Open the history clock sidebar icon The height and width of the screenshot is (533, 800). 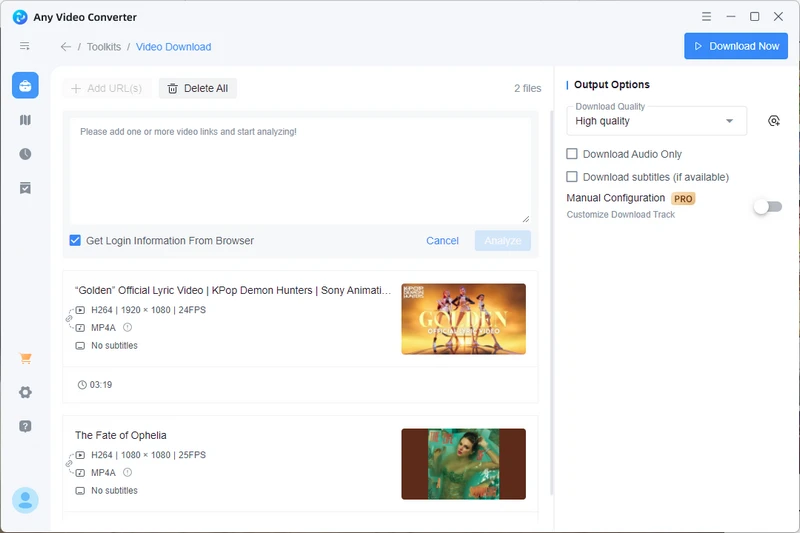[25, 154]
